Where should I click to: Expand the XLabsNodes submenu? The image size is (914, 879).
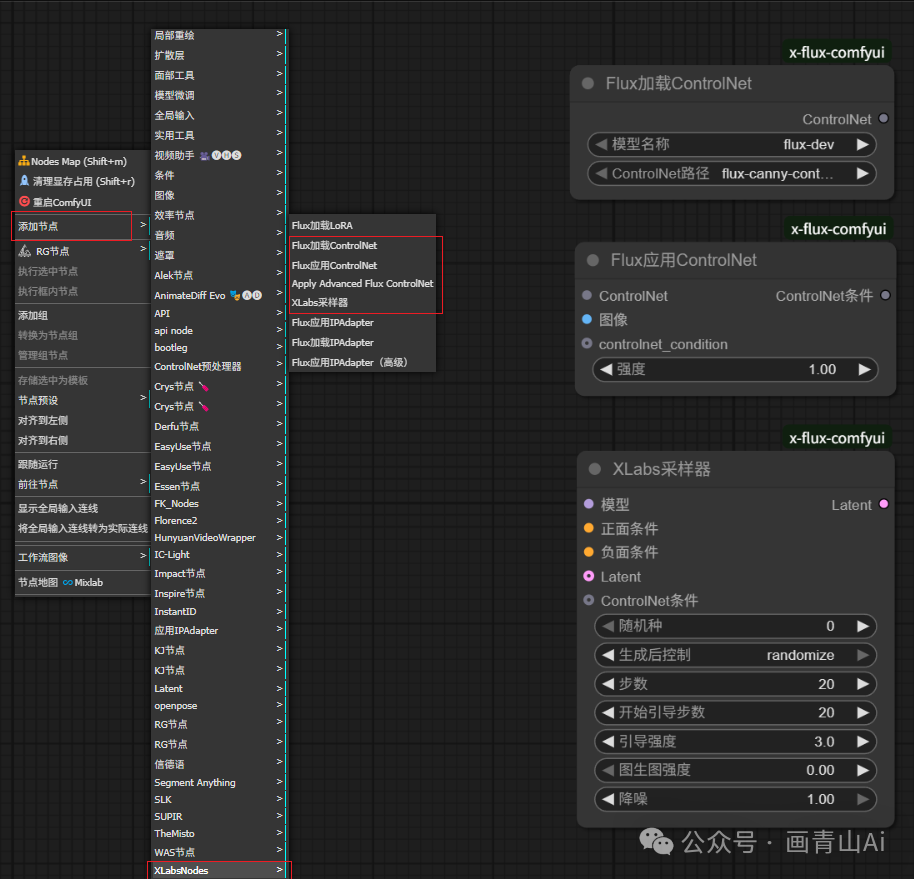coord(218,870)
